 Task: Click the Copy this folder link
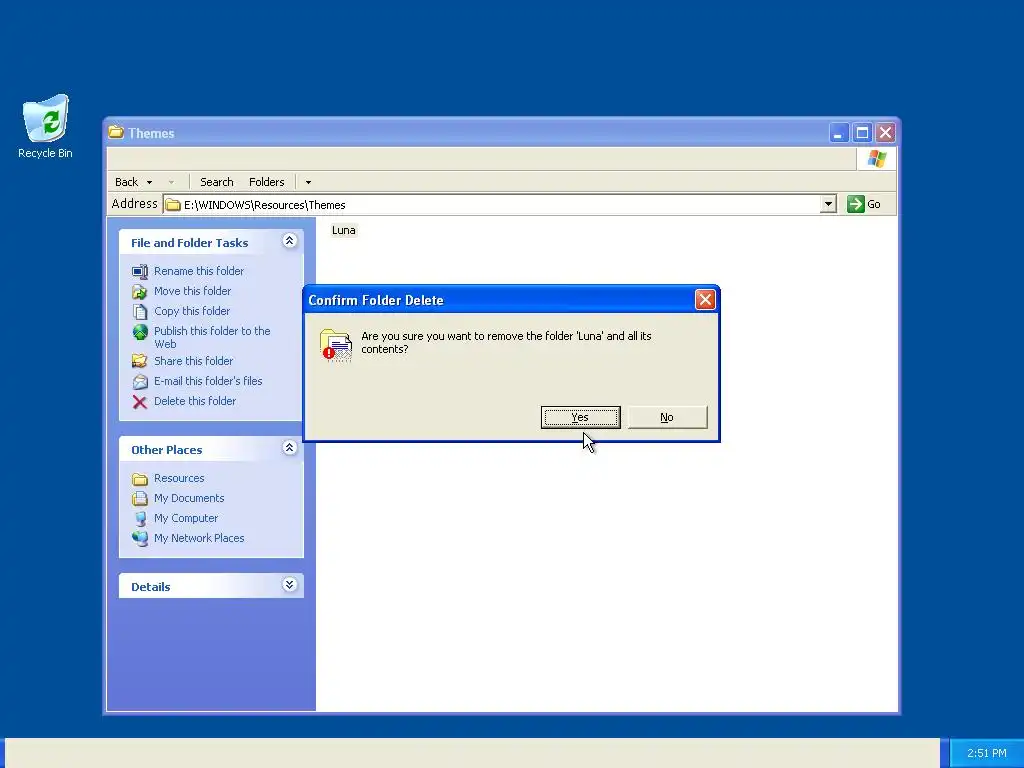(x=191, y=312)
